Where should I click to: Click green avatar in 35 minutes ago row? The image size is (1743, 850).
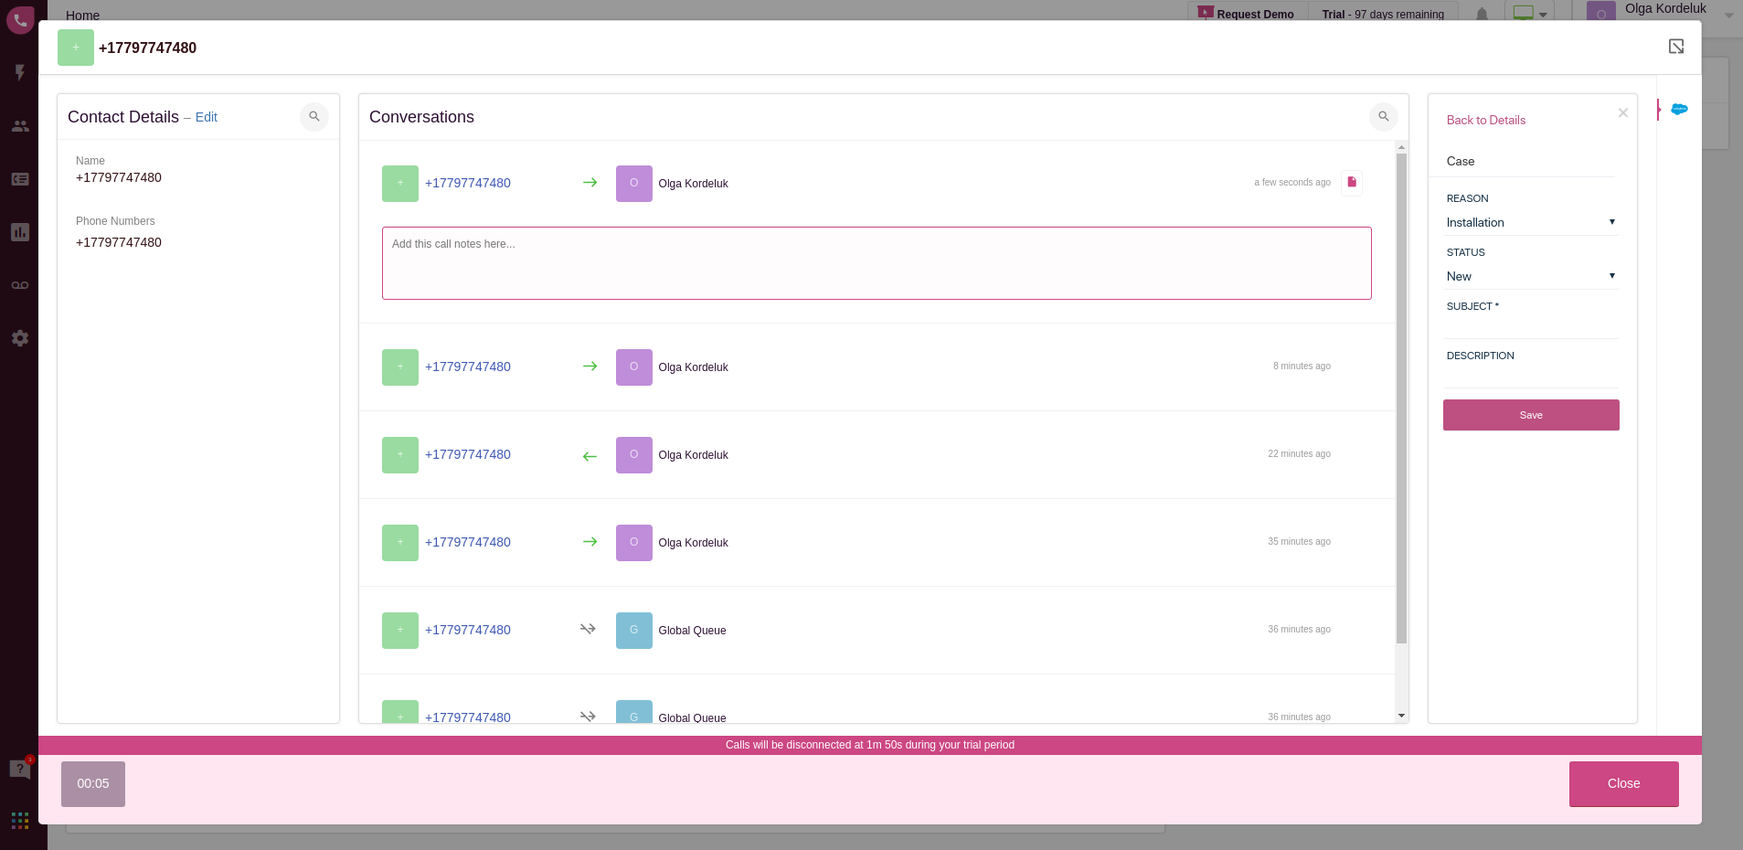tap(400, 543)
